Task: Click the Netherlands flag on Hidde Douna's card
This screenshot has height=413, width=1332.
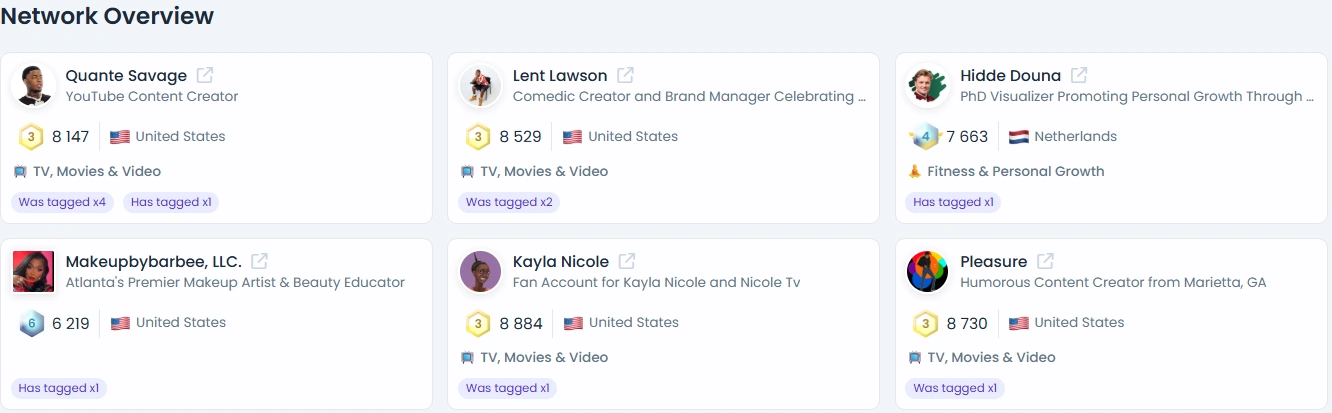Action: (1018, 137)
